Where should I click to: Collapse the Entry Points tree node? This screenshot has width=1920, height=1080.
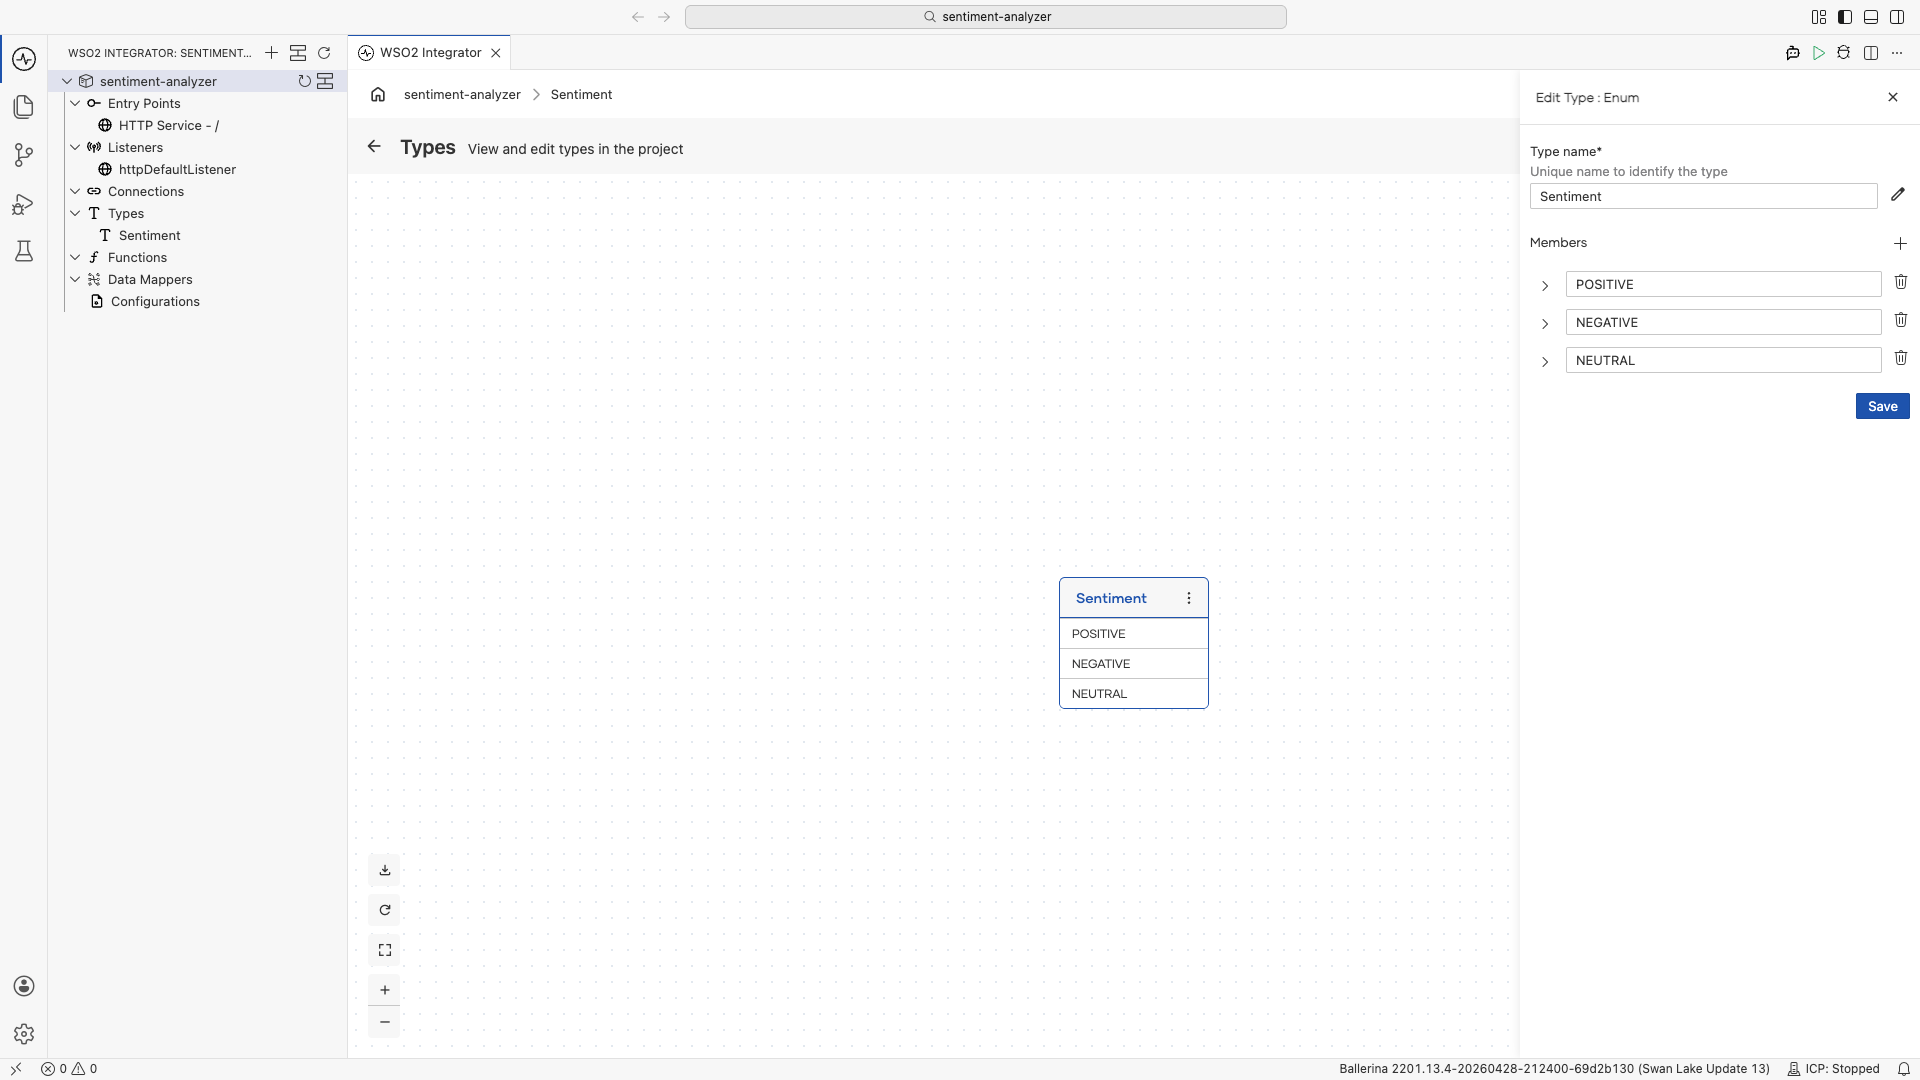pos(75,103)
